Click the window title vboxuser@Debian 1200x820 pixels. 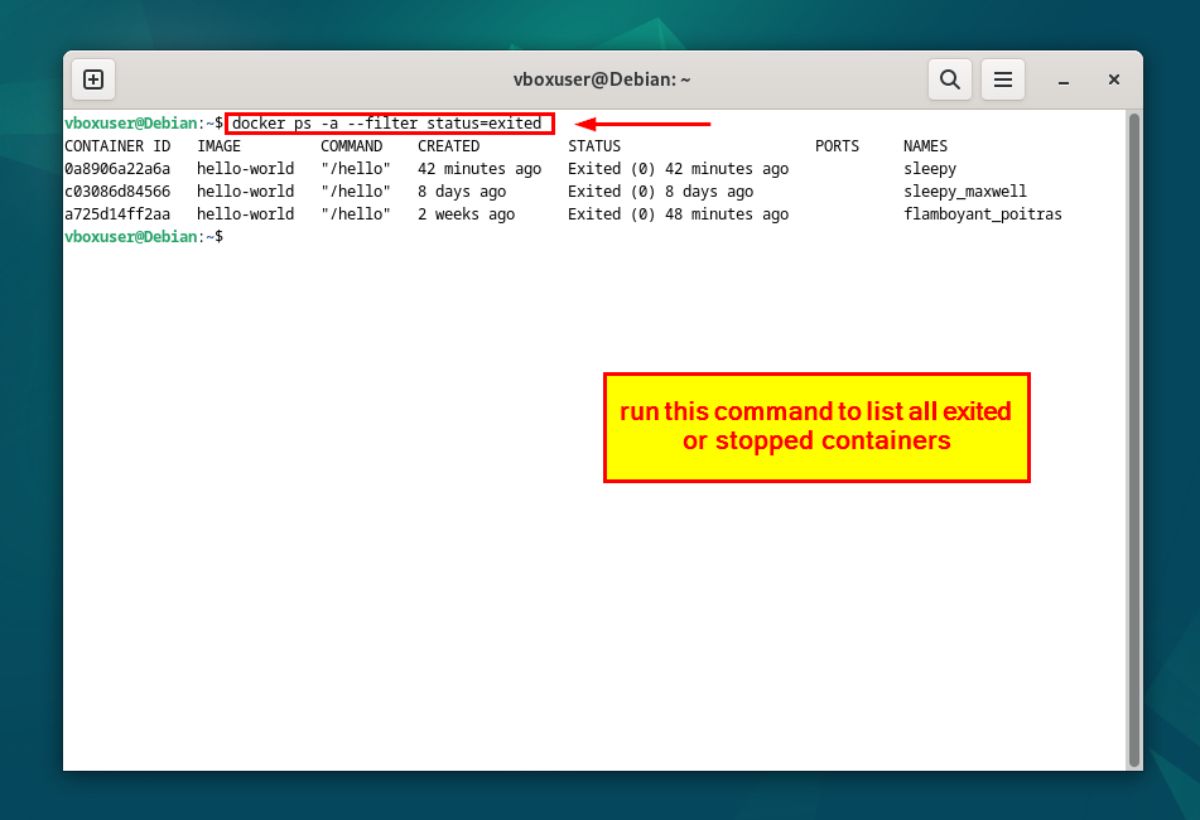coord(600,80)
